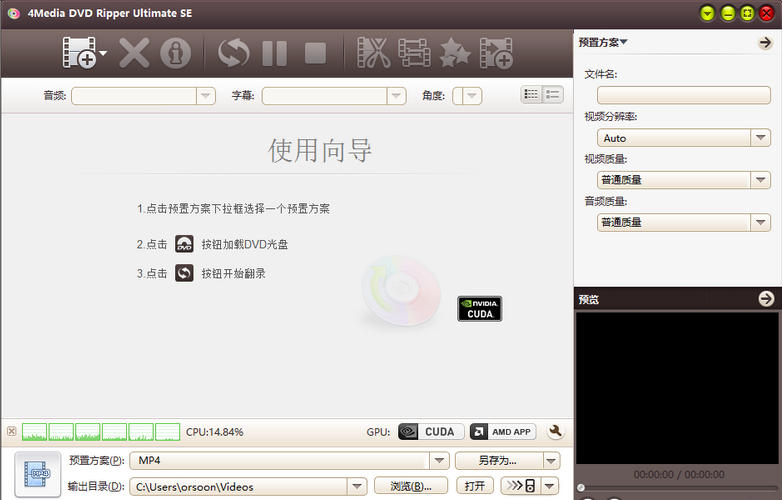Image resolution: width=782 pixels, height=500 pixels.
Task: Close the app with the red X button
Action: pyautogui.click(x=767, y=13)
